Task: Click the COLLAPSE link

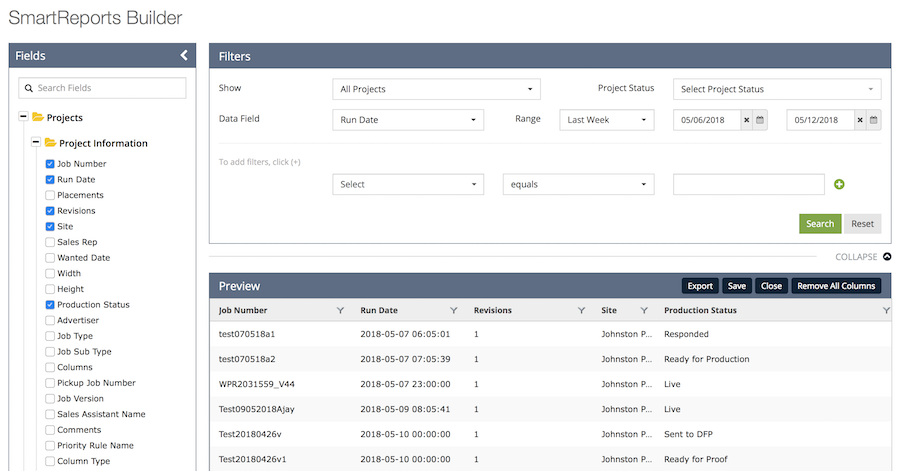Action: pos(856,257)
